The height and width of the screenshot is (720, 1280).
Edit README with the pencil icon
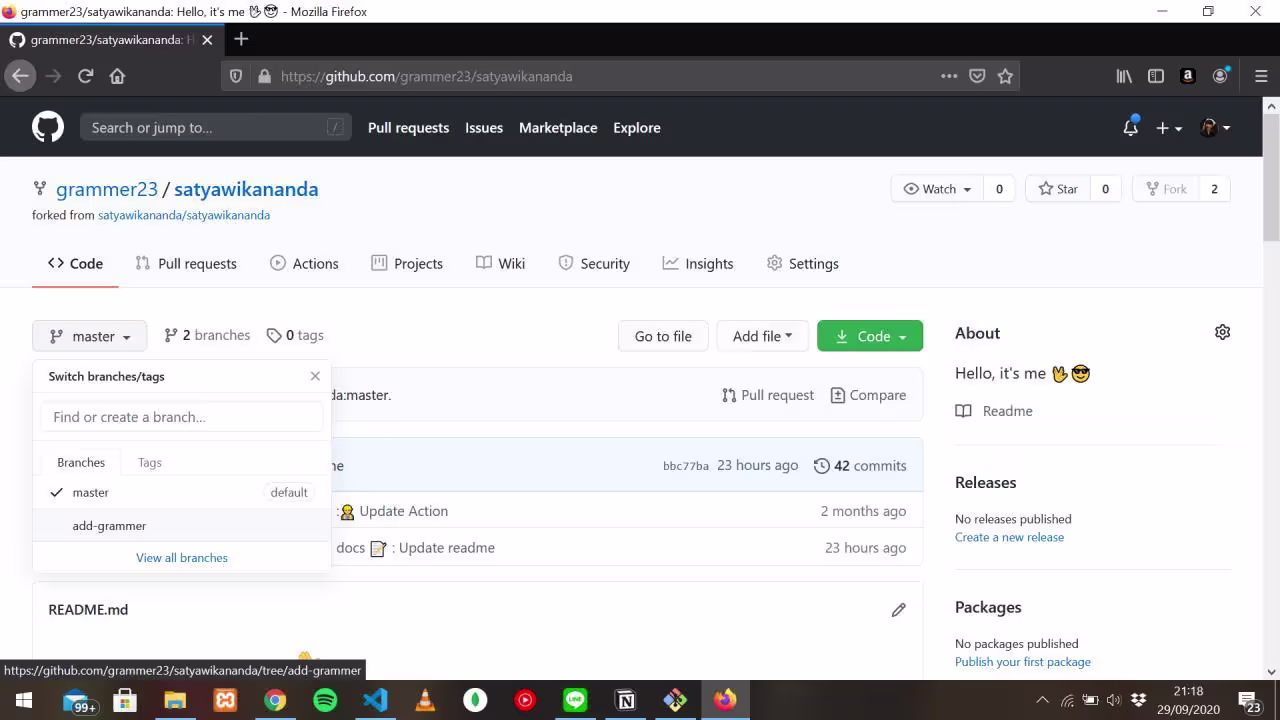pos(898,609)
